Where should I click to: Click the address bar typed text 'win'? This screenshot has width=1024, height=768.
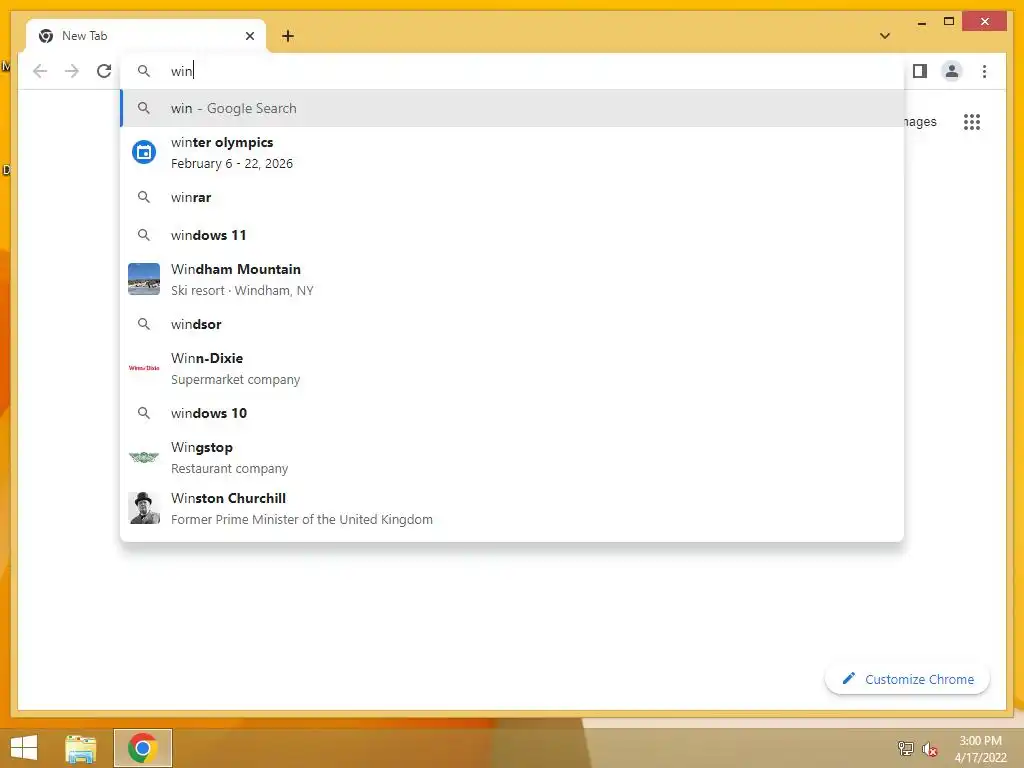click(182, 71)
